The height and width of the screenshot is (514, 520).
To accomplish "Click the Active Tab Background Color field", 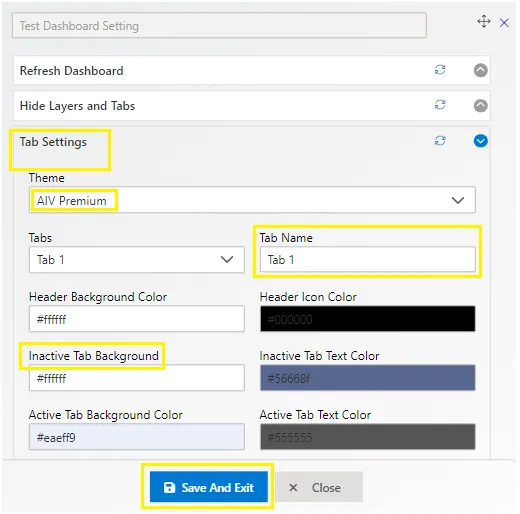I will (x=137, y=437).
